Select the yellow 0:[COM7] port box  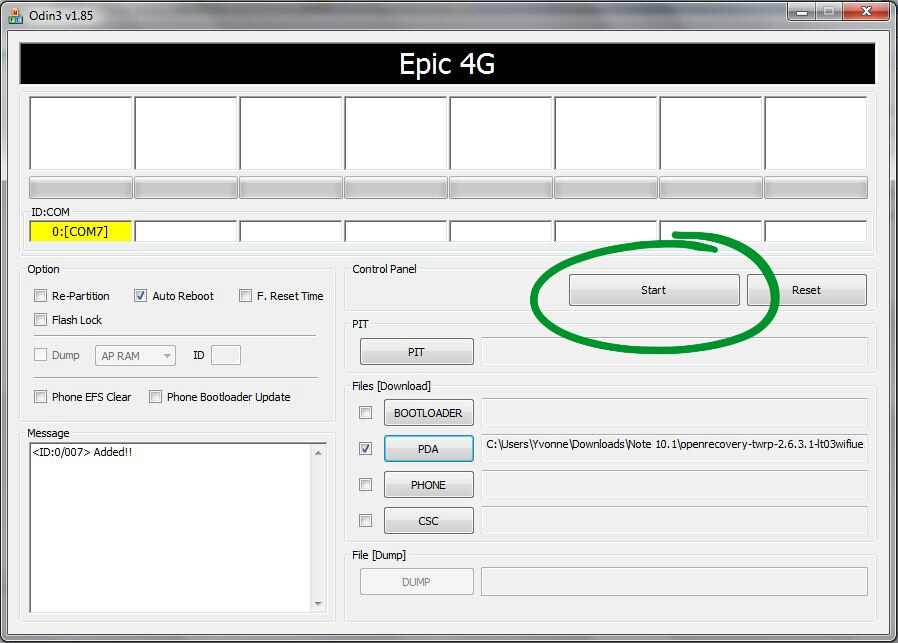point(80,231)
